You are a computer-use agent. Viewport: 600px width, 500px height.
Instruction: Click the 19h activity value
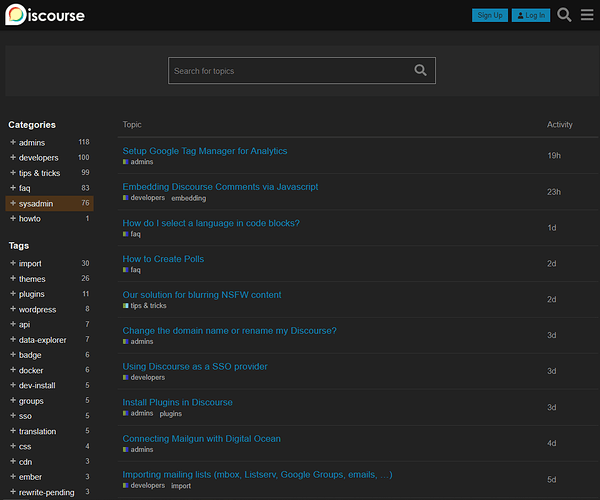click(x=554, y=156)
